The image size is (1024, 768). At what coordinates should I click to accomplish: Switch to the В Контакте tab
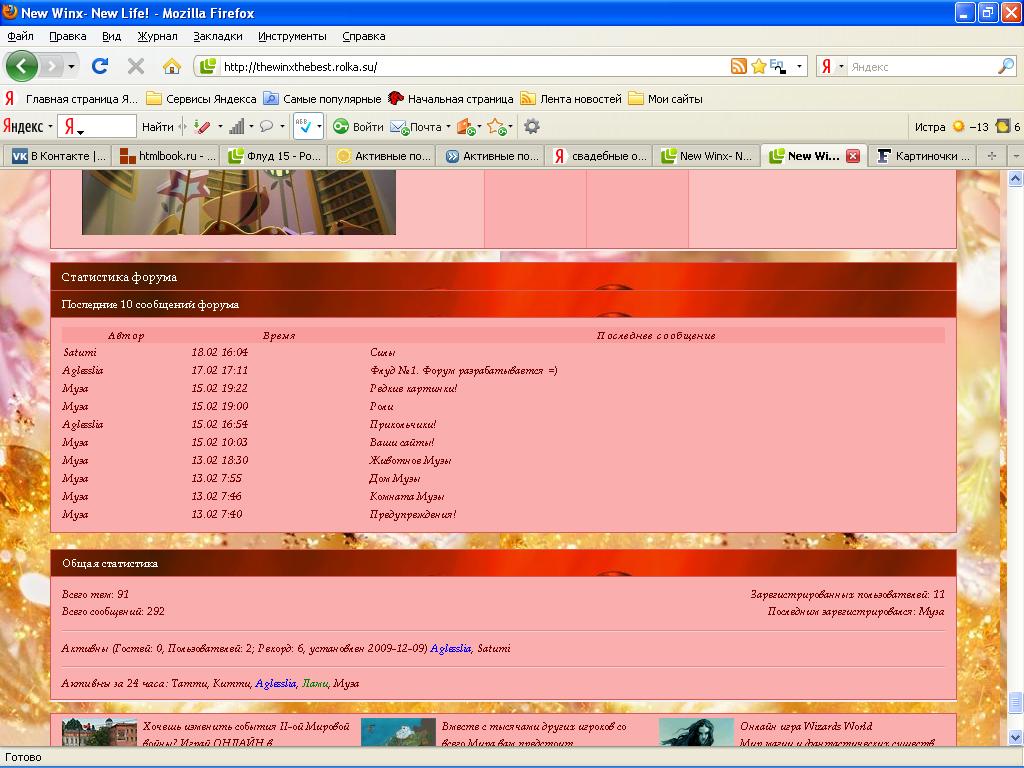57,156
